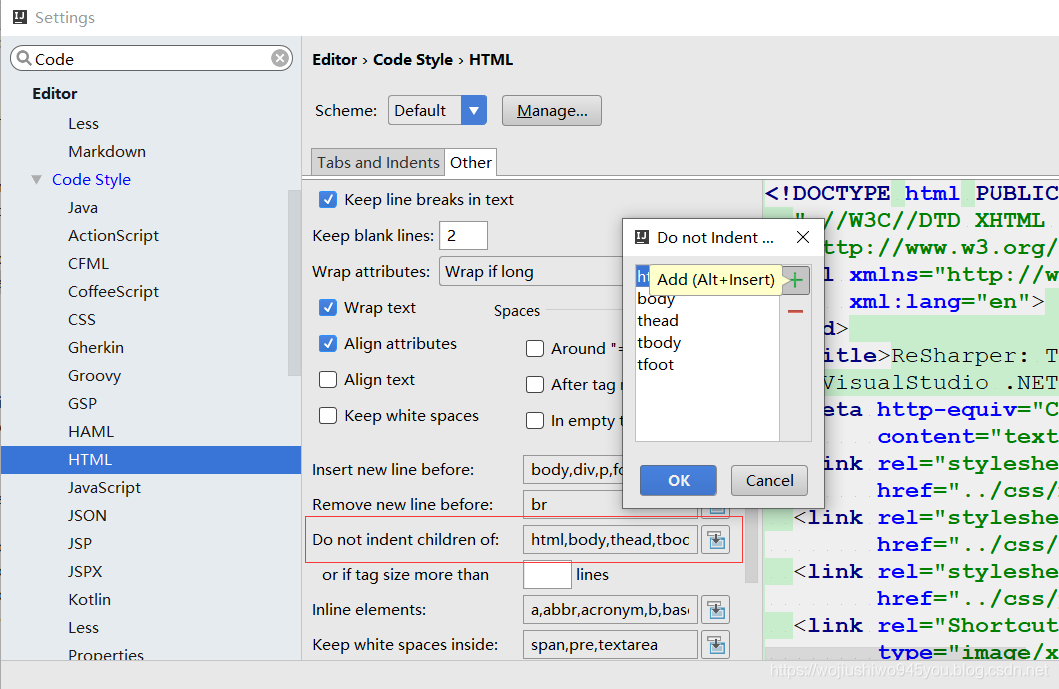
Task: Click the Keep white spaces inside field
Action: 611,645
